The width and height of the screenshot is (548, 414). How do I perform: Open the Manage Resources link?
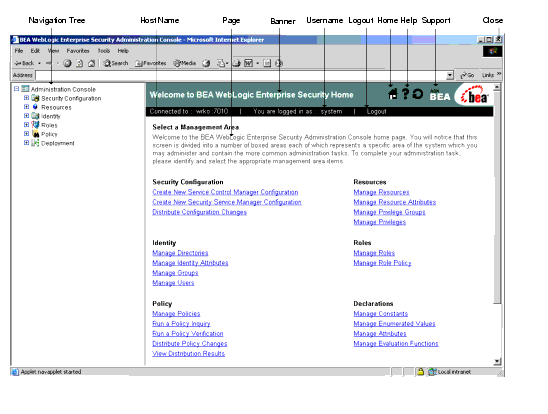pyautogui.click(x=381, y=192)
